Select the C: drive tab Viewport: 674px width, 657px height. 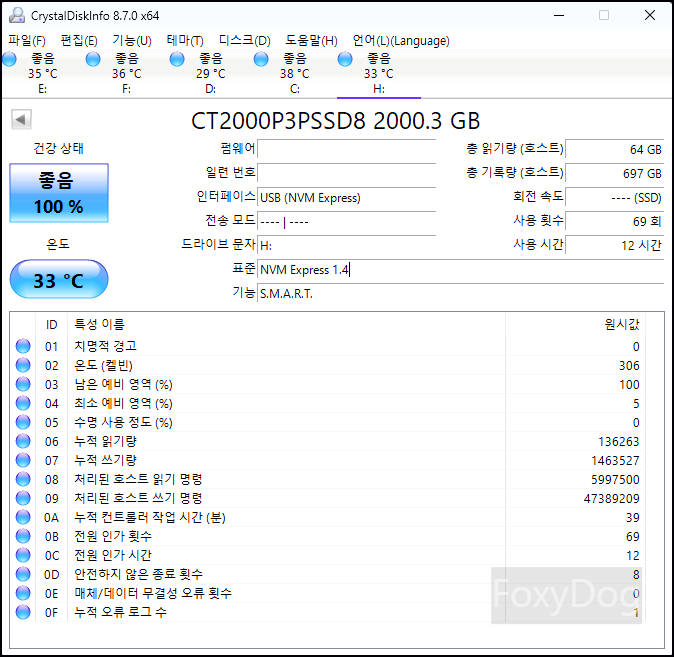tap(294, 74)
